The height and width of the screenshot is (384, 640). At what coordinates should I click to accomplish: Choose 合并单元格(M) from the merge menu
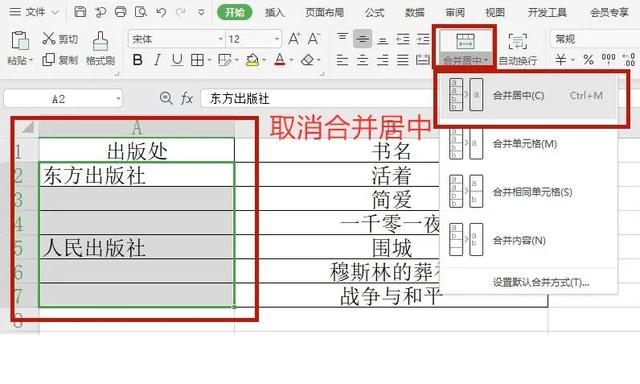[x=529, y=144]
